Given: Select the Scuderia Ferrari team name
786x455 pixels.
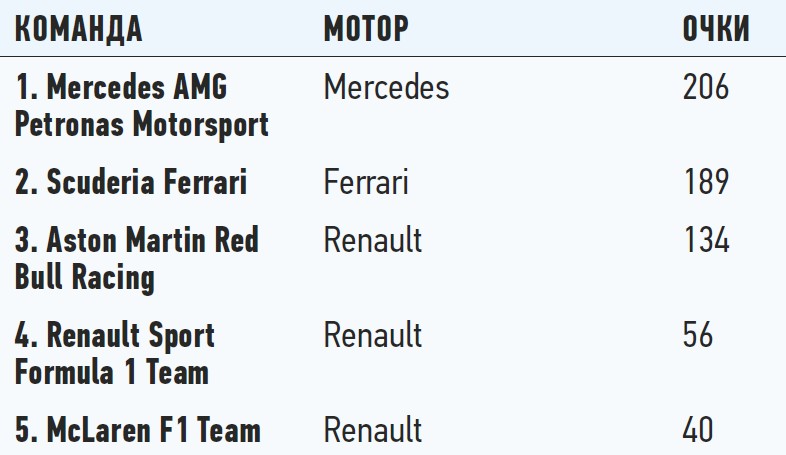Looking at the screenshot, I should (x=131, y=183).
